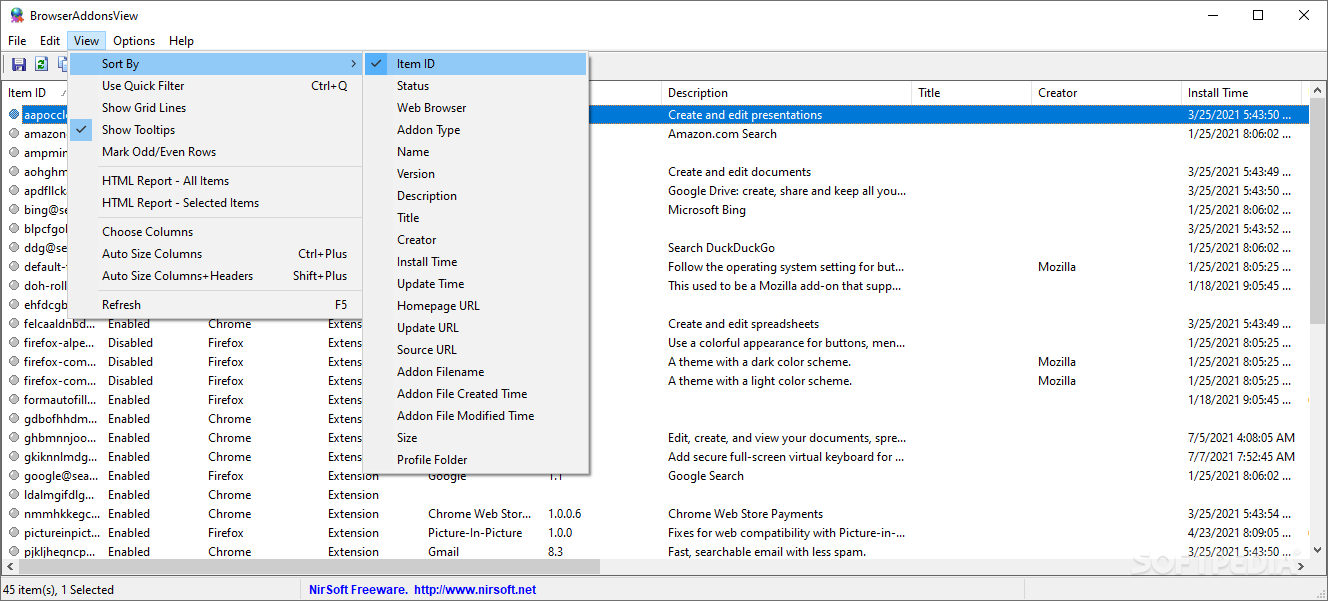This screenshot has height=601, width=1328.
Task: Click the status icon beside the google@sea row
Action: pos(14,476)
